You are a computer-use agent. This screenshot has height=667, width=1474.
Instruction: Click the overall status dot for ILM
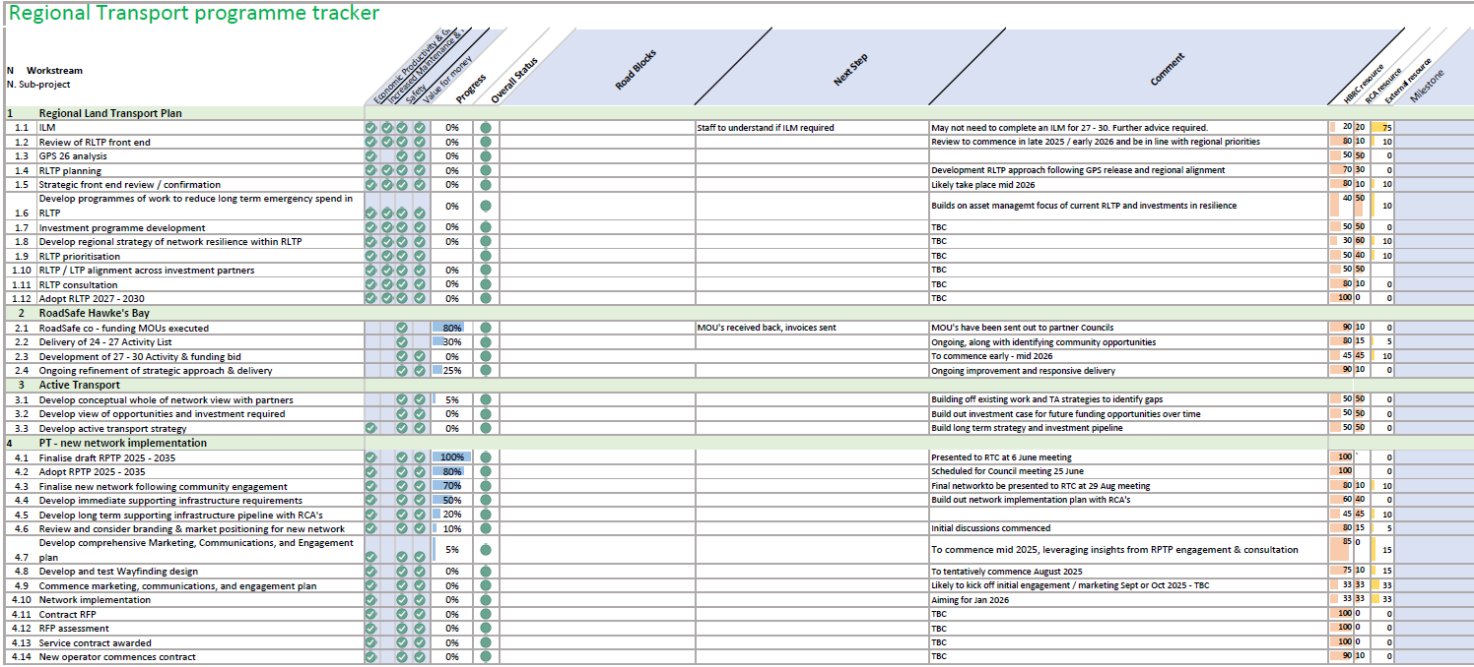coord(486,128)
